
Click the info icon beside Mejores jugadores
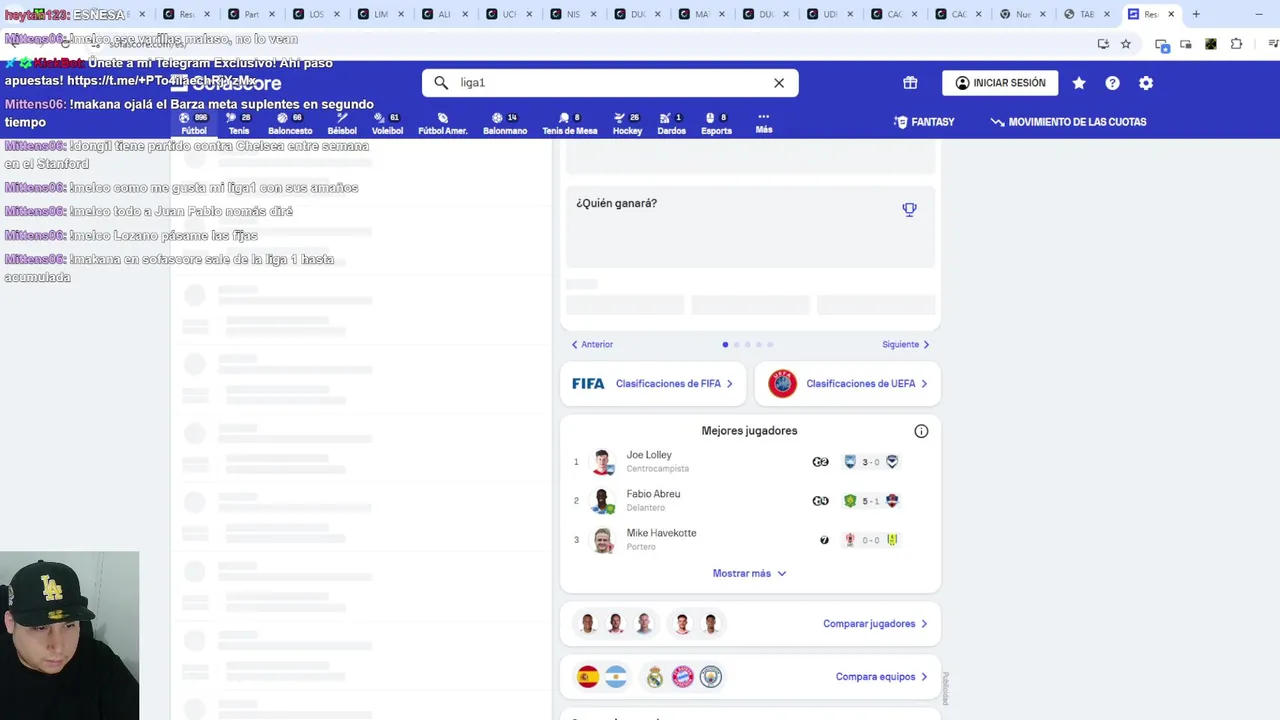(x=921, y=431)
